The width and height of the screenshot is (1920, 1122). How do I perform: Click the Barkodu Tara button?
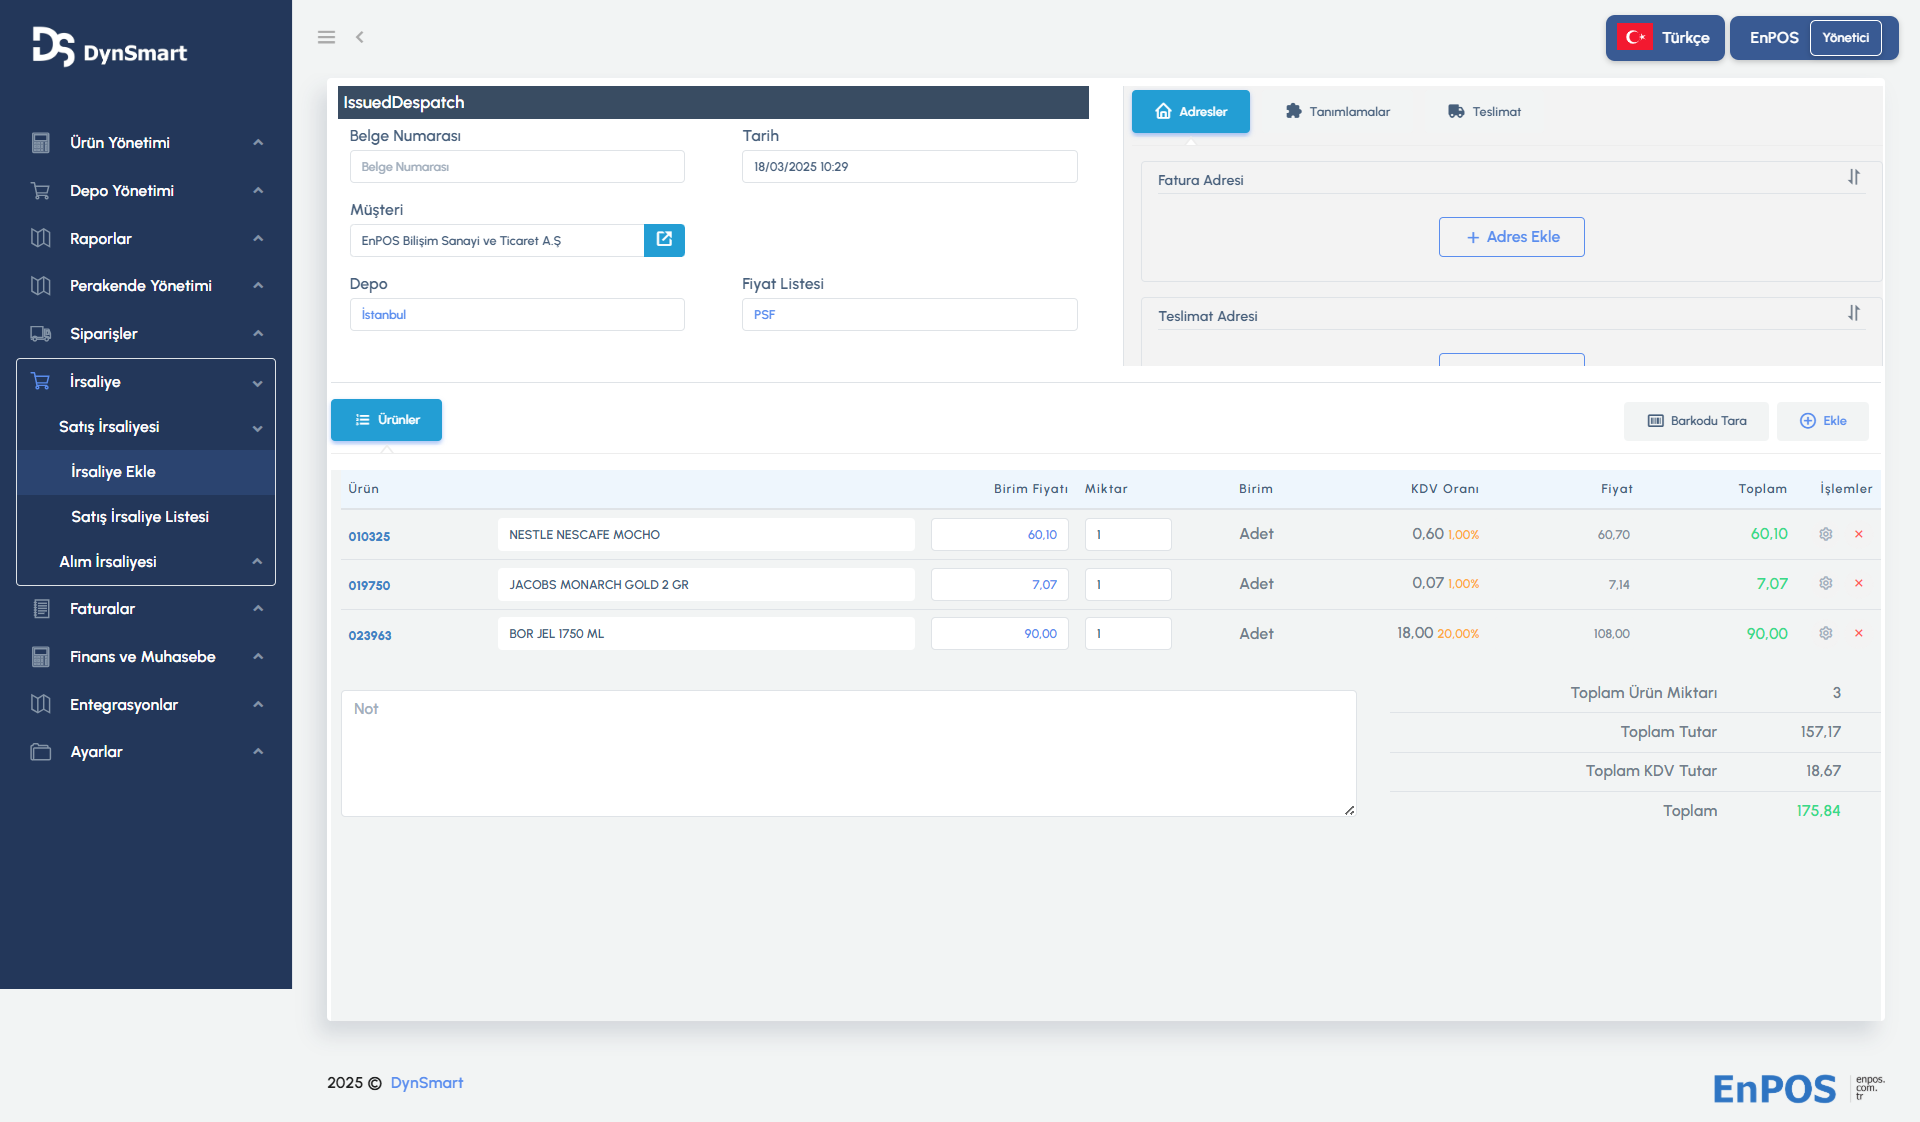(x=1696, y=421)
